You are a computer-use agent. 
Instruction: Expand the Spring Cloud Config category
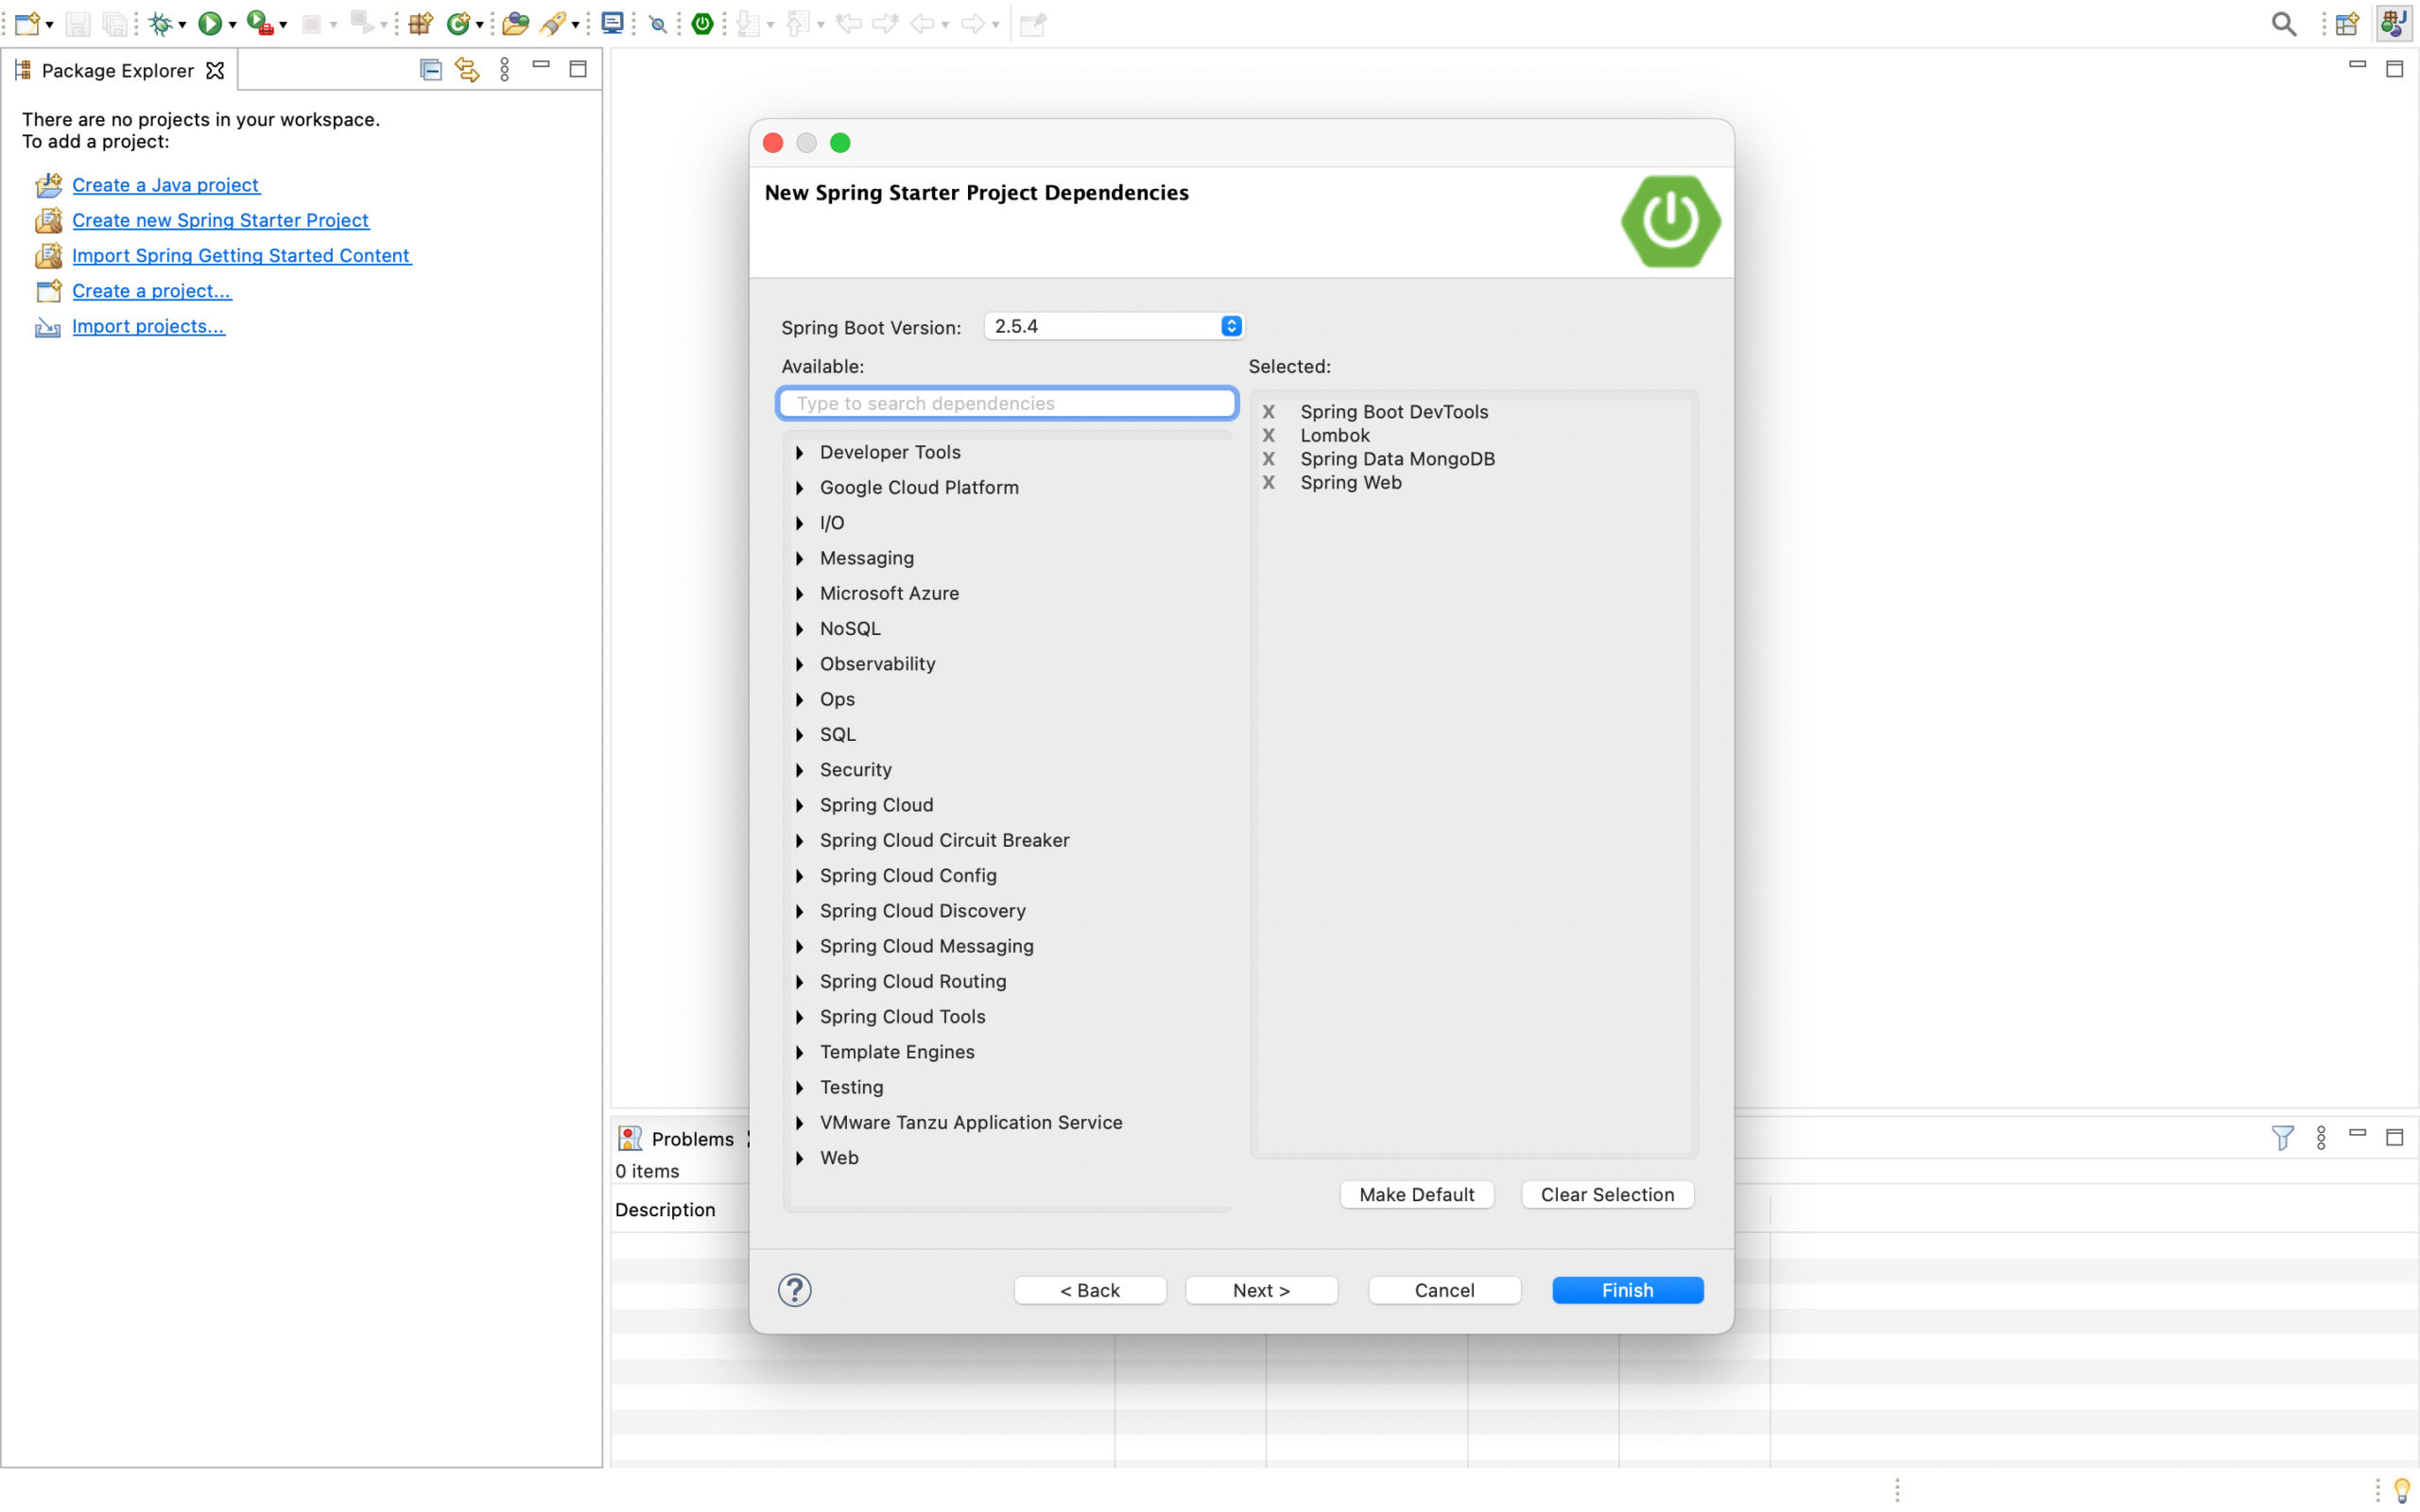pos(800,876)
